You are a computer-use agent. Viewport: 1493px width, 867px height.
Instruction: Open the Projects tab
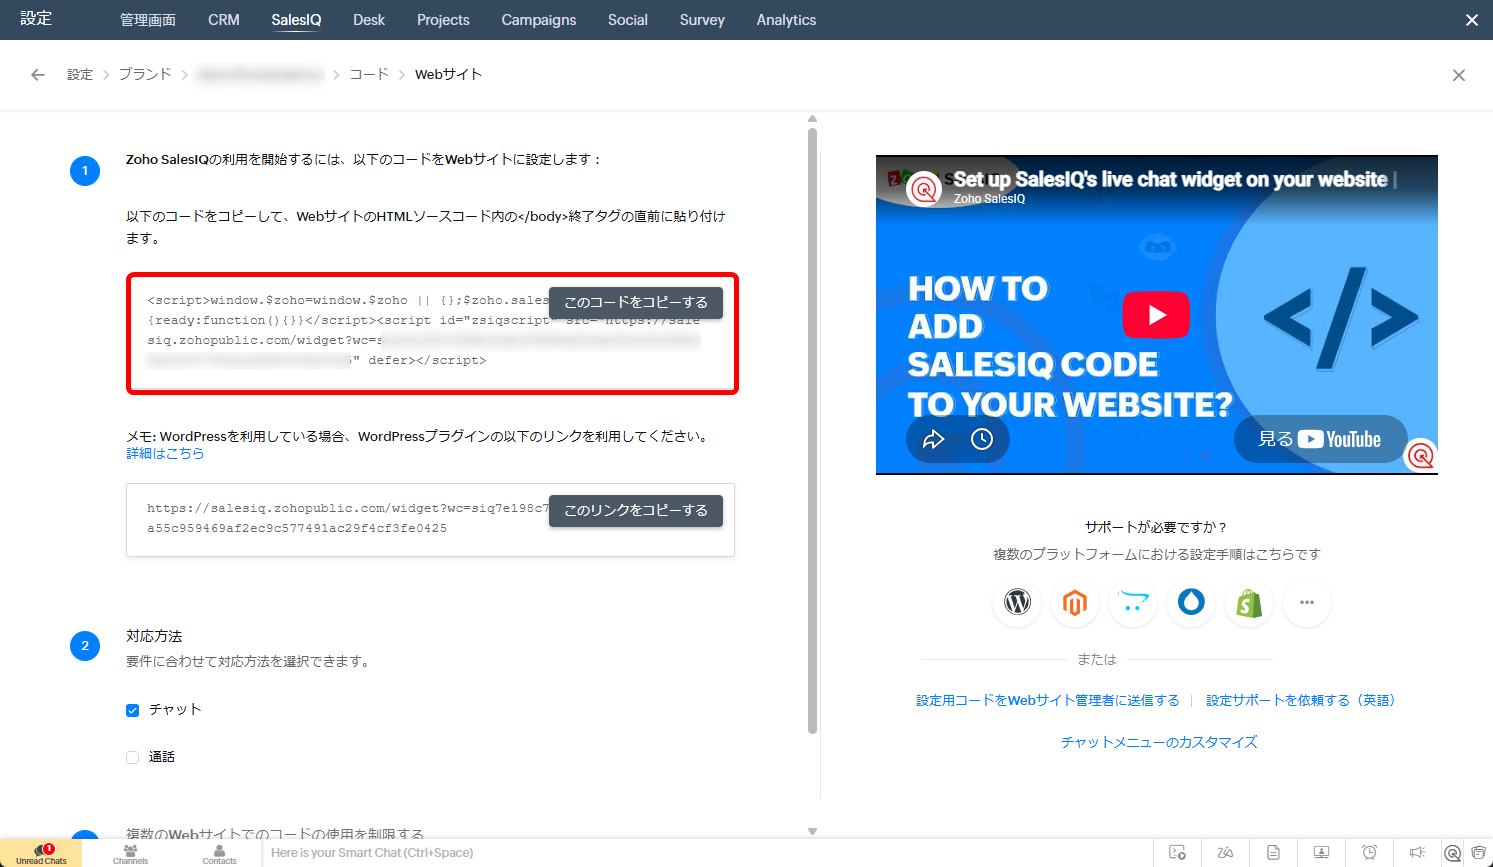click(443, 20)
